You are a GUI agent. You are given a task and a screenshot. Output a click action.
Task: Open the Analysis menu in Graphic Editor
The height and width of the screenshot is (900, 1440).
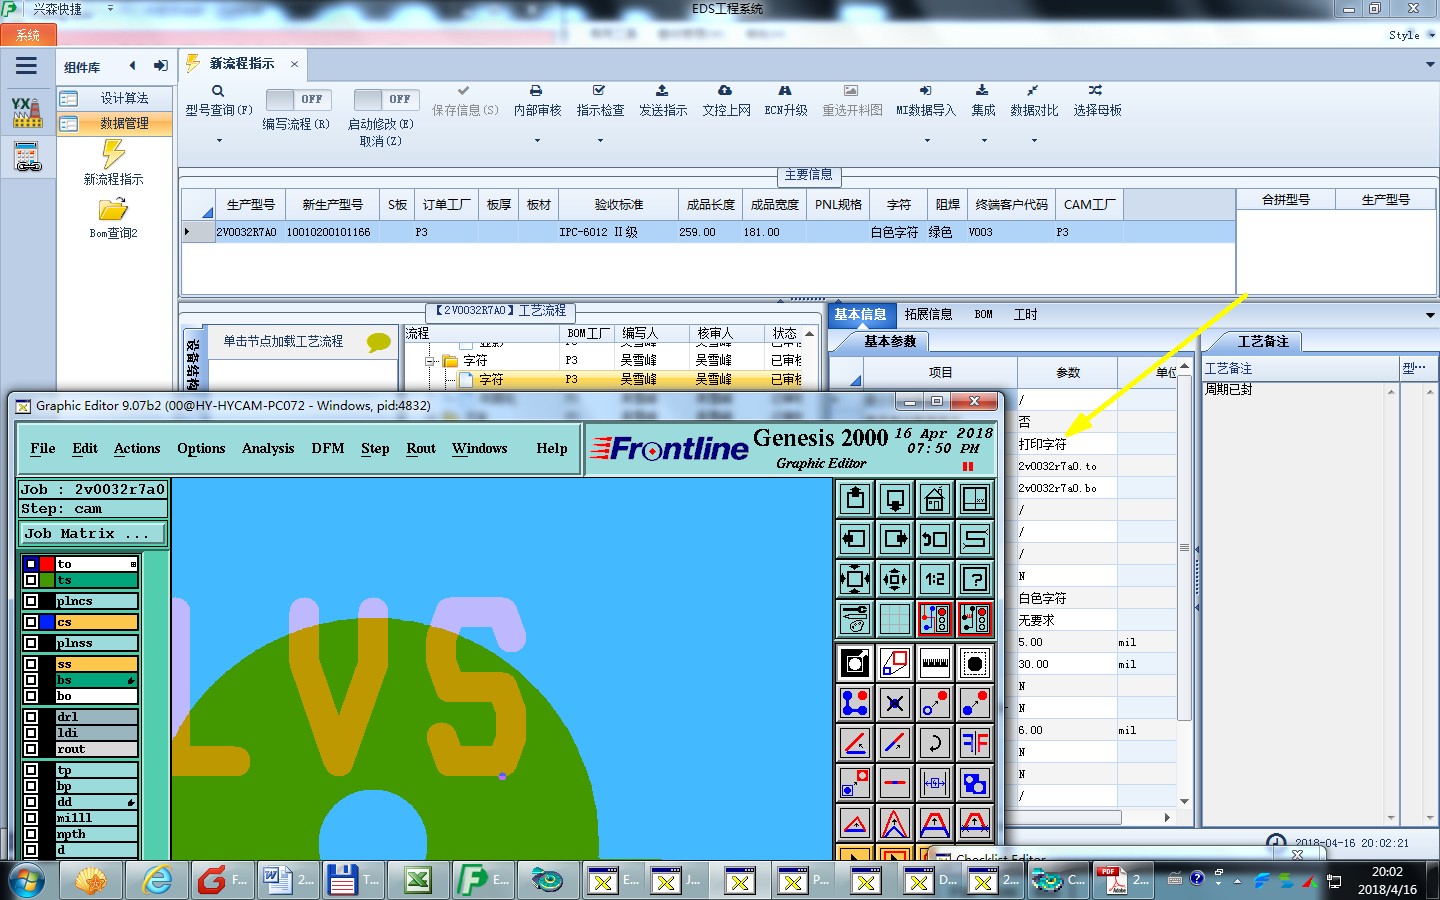pos(268,448)
